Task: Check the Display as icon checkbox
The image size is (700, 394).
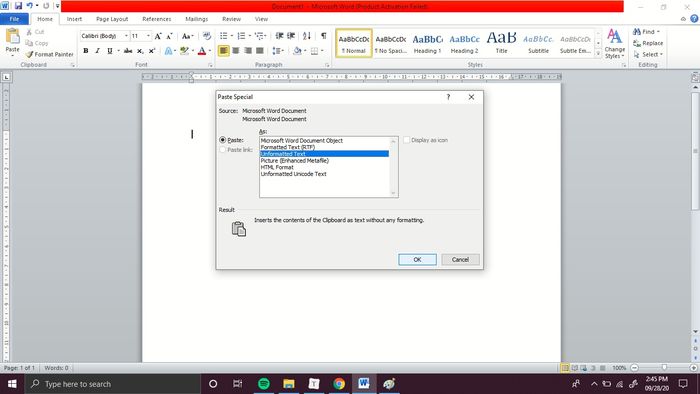Action: pos(406,140)
